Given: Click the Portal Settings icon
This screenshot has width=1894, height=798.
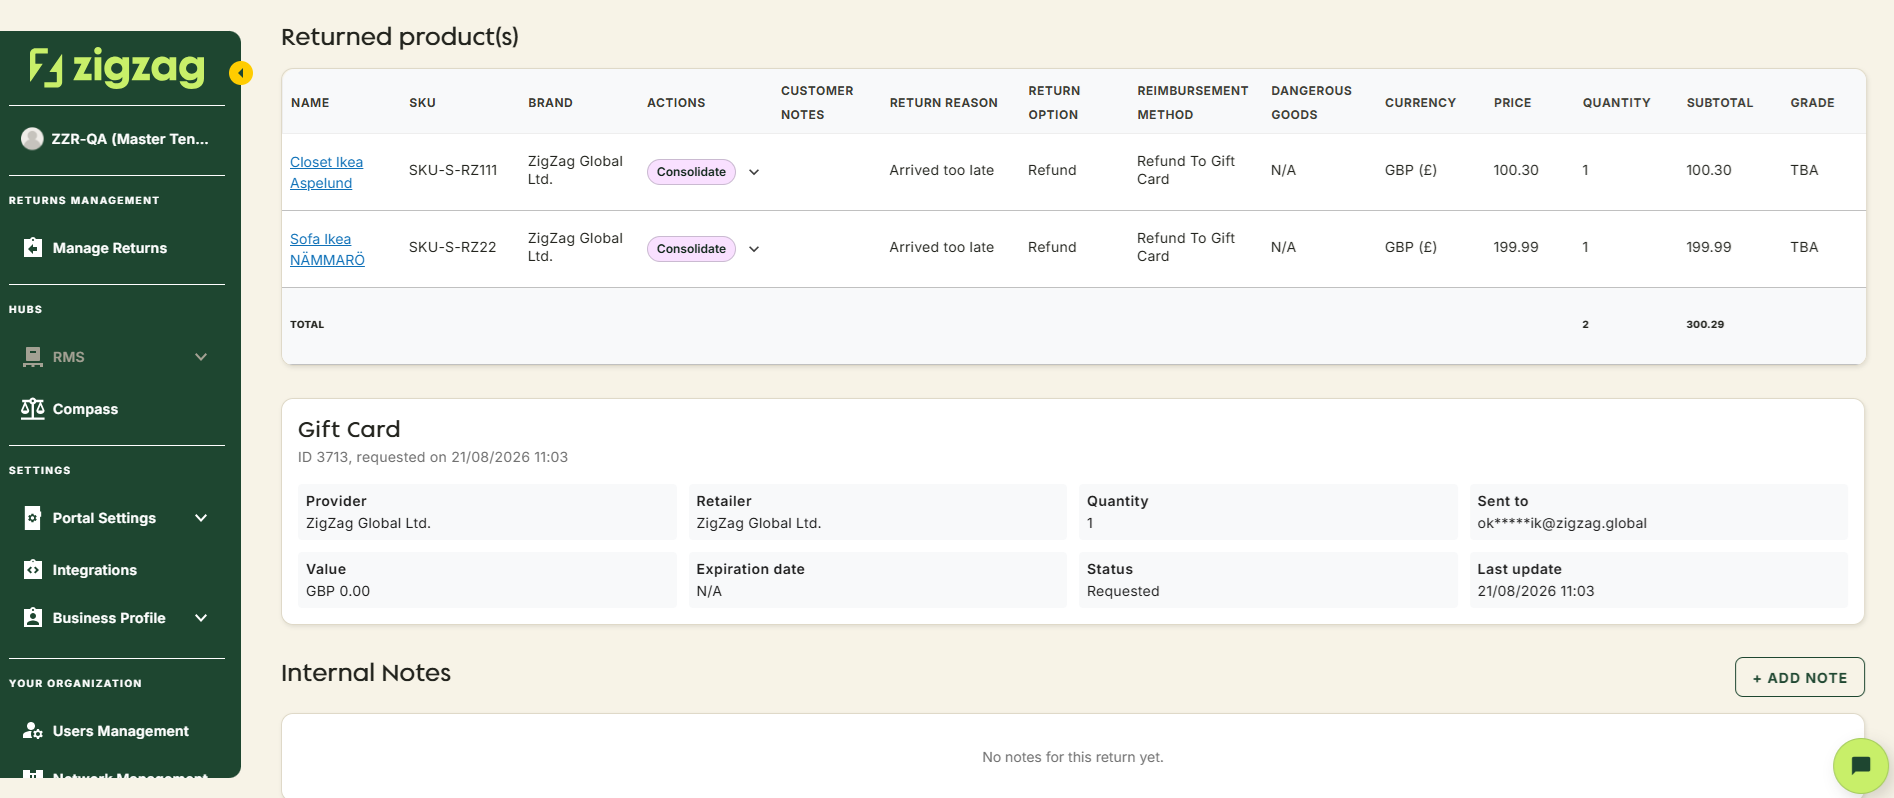Looking at the screenshot, I should 33,518.
